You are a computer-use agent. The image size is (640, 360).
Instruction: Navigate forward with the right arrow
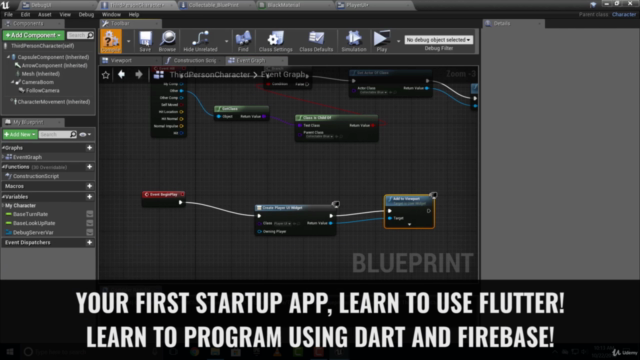tap(139, 74)
